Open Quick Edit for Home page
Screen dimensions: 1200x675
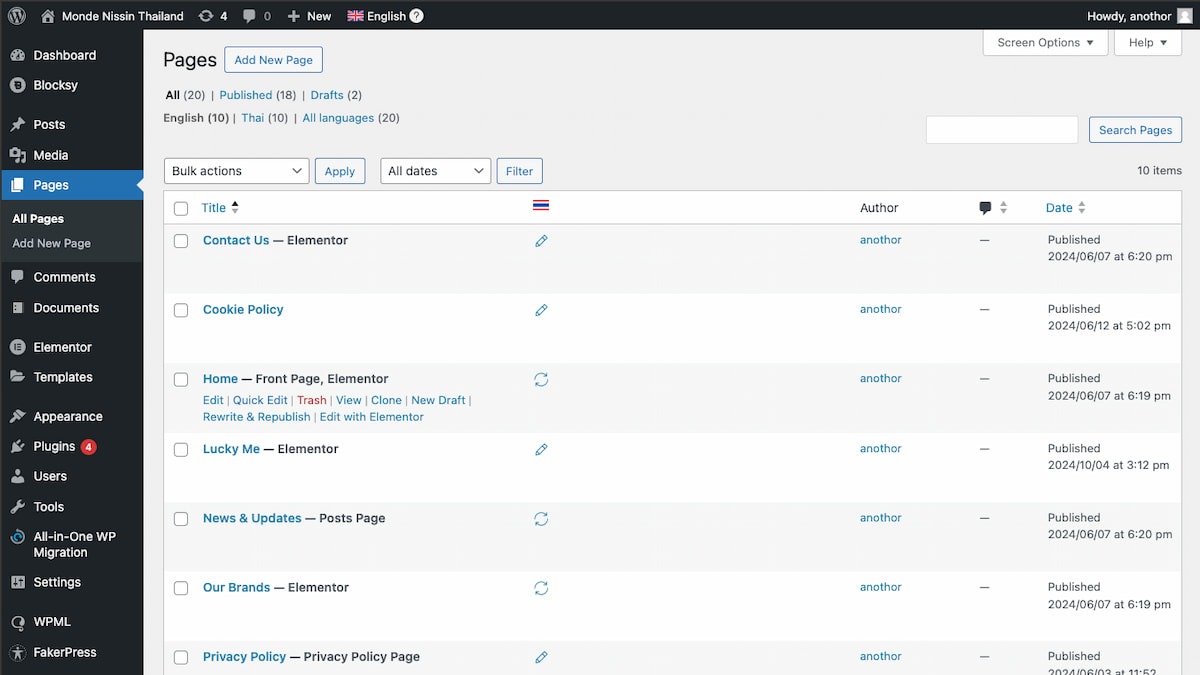pos(260,400)
